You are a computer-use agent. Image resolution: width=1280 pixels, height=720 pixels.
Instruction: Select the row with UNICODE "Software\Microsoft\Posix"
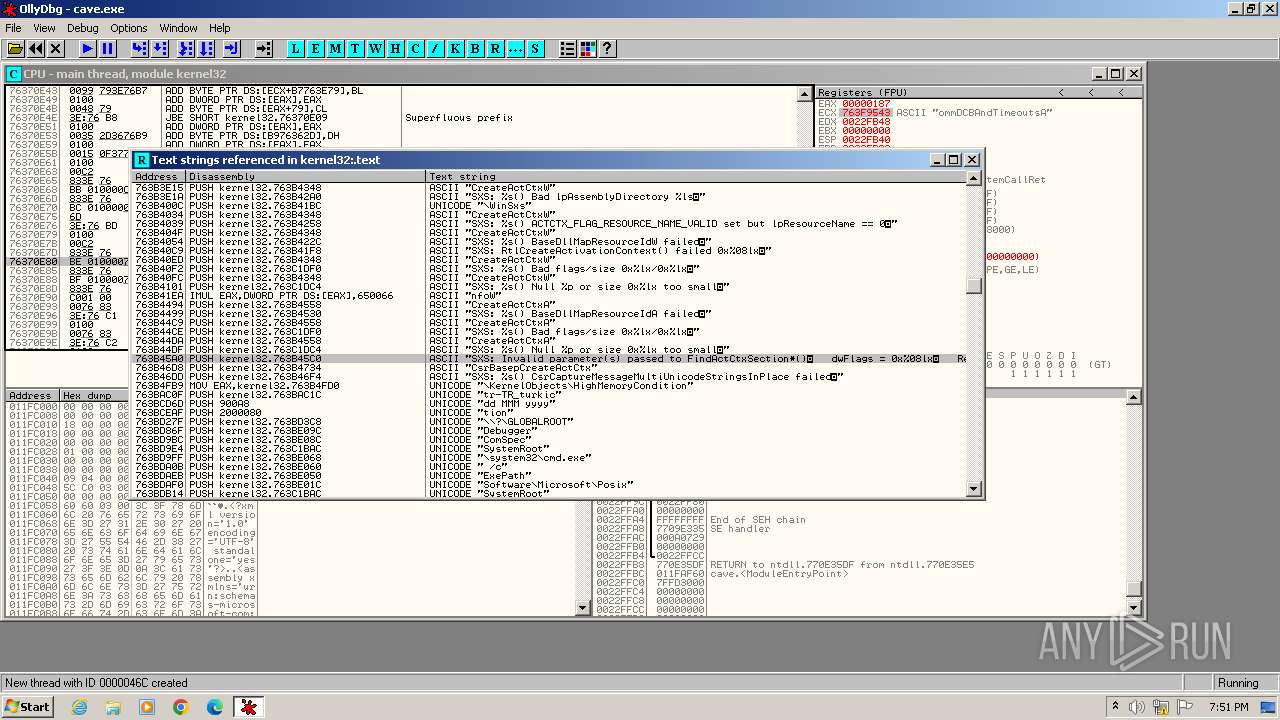(549, 484)
